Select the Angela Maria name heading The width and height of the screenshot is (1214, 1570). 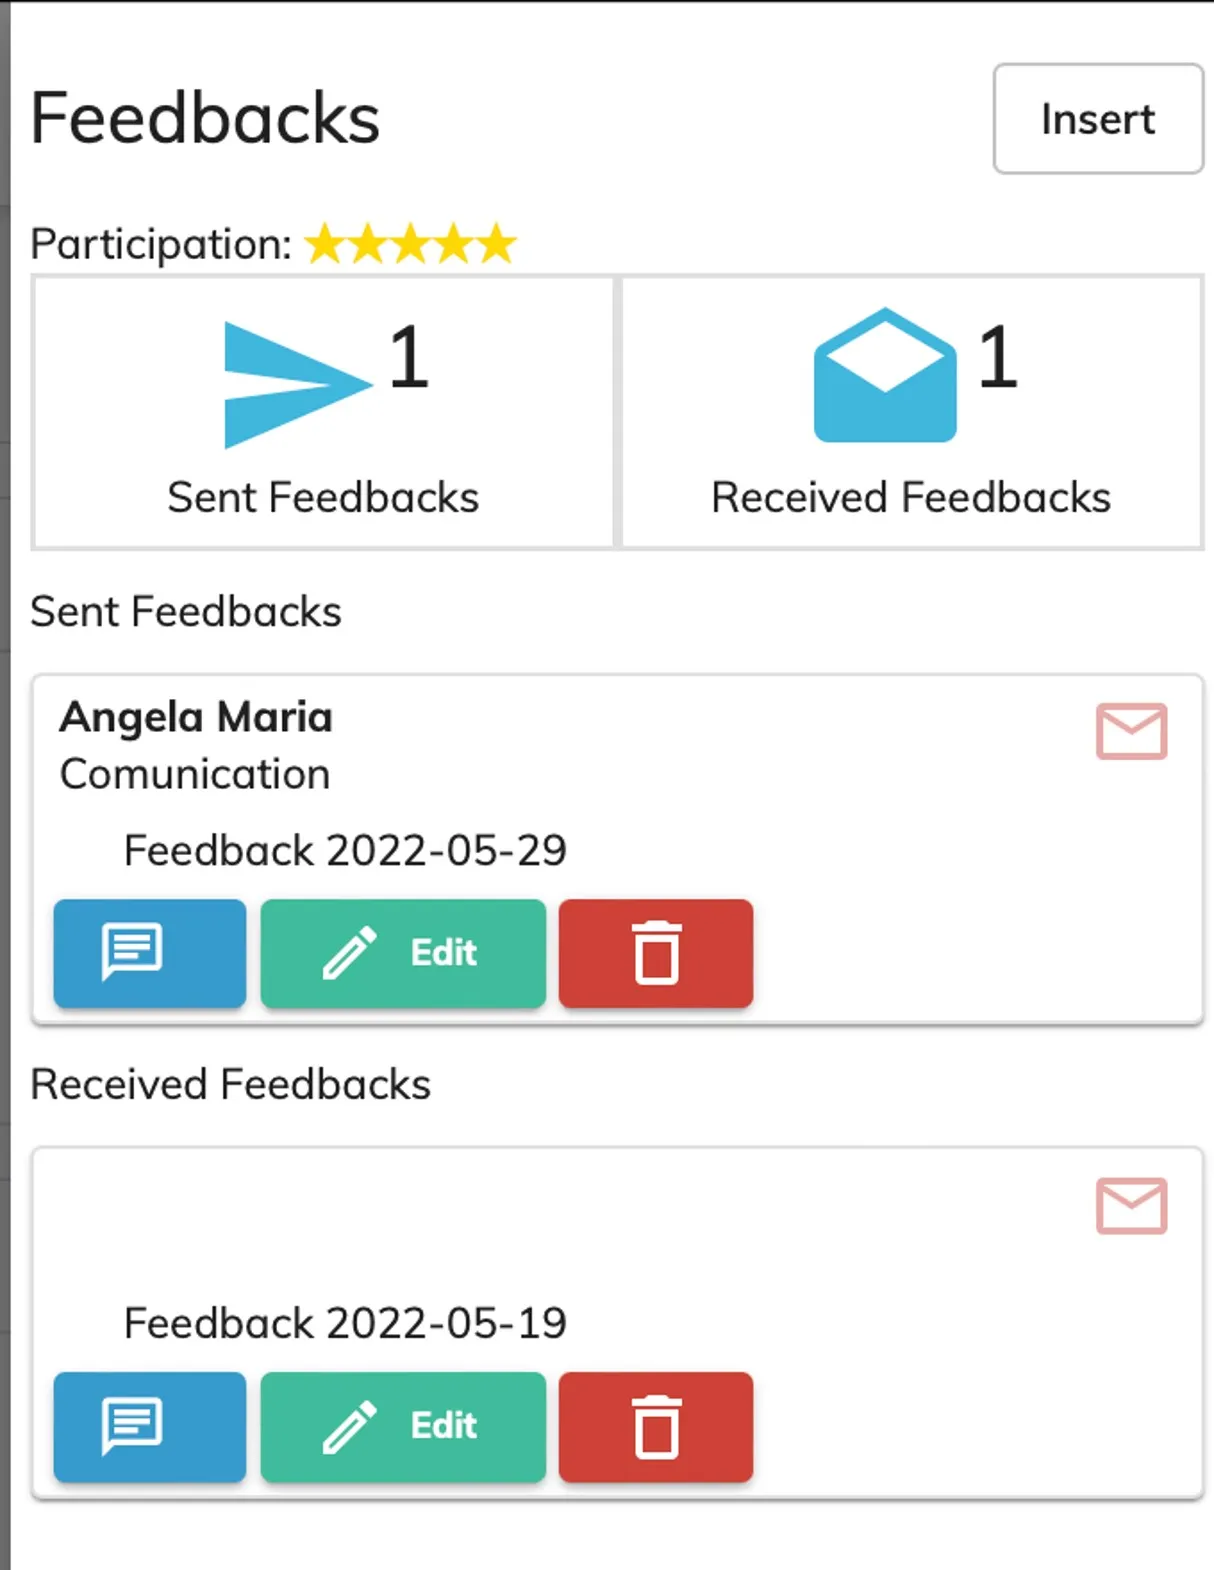[x=196, y=717]
